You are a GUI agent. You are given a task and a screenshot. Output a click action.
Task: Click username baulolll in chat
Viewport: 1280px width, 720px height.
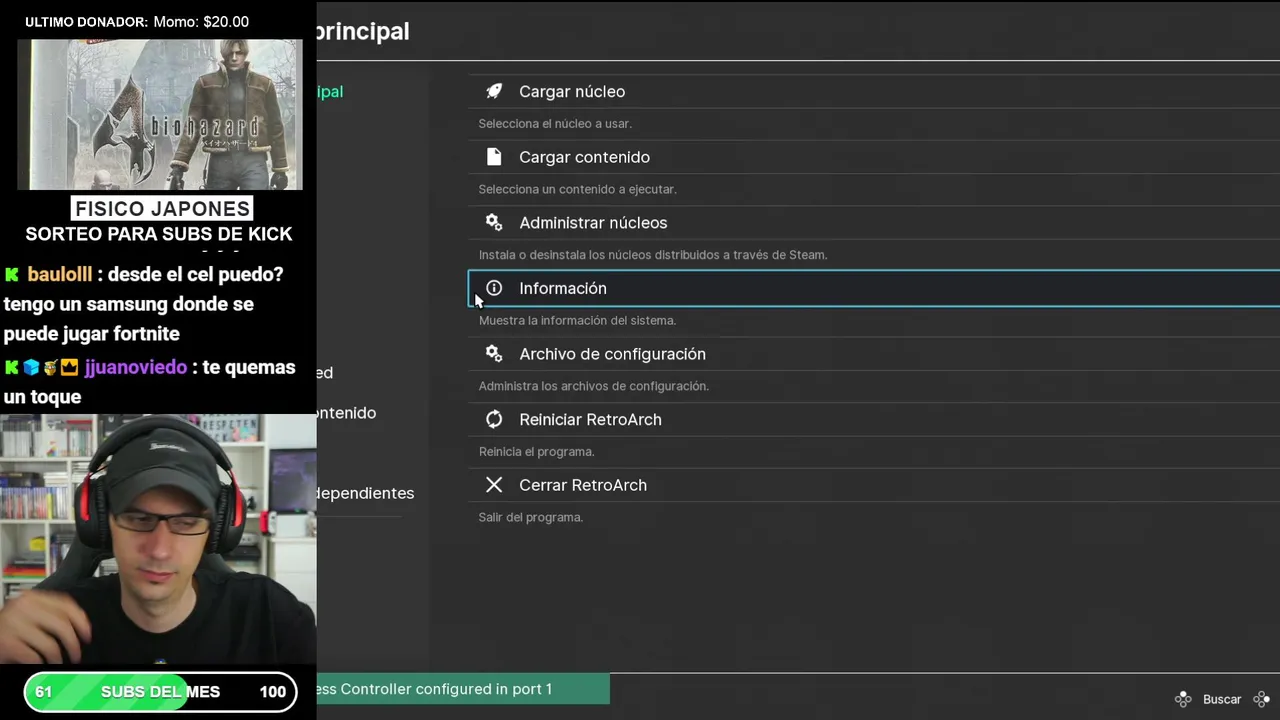[59, 275]
